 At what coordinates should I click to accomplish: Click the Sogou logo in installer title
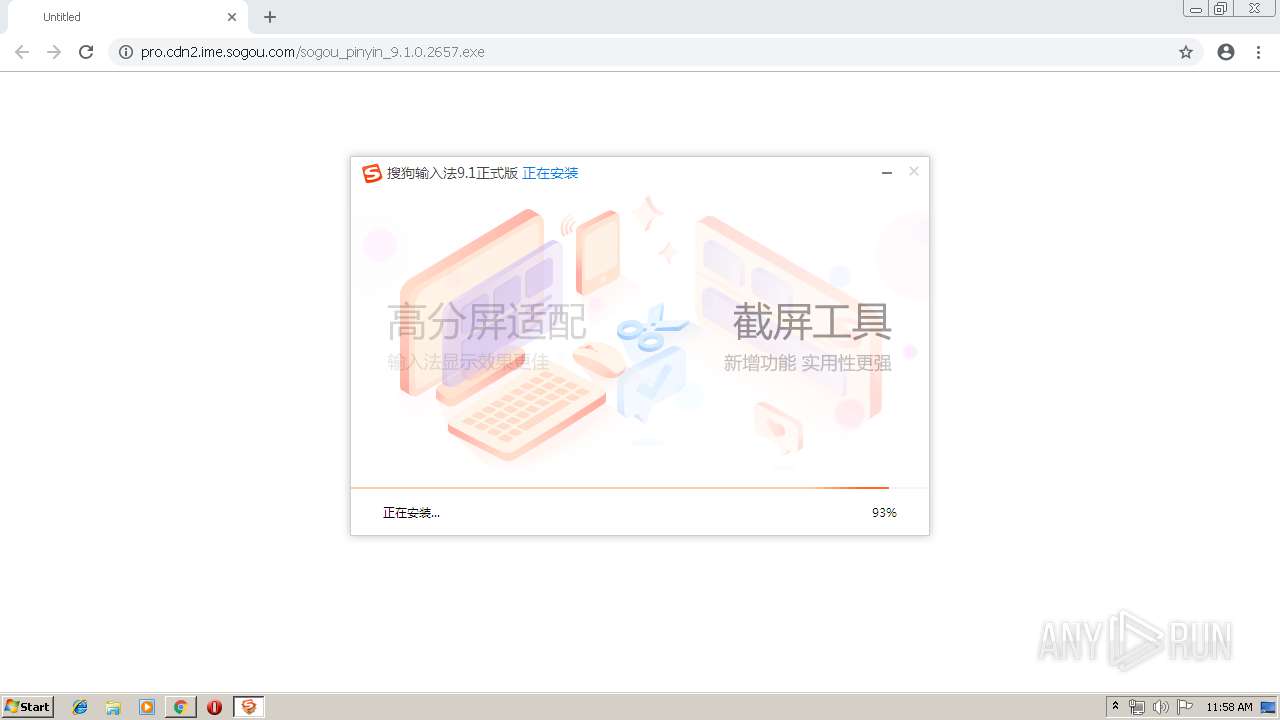point(372,173)
